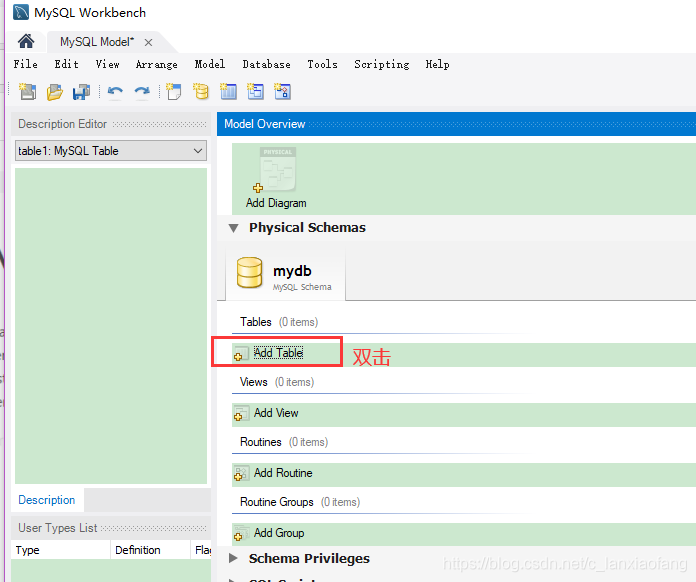Click the Open Model folder icon
This screenshot has width=696, height=582.
pyautogui.click(x=55, y=92)
